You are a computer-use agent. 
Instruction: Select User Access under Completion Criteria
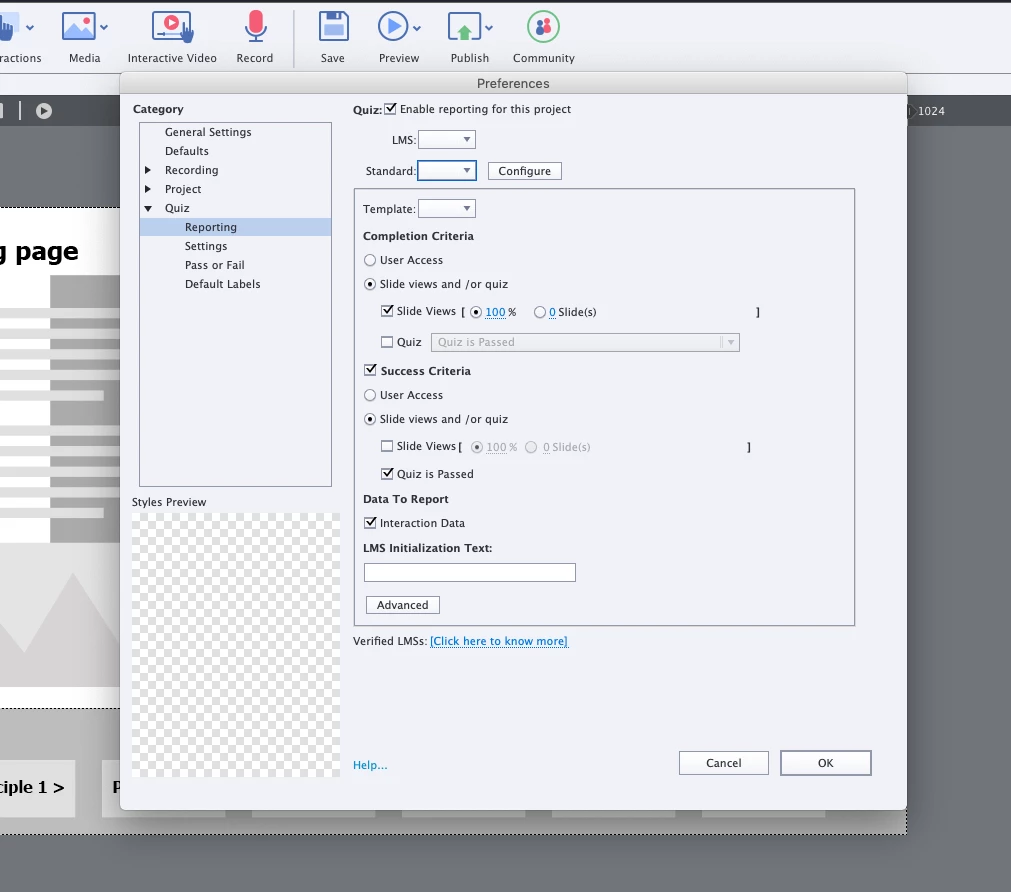pos(370,260)
